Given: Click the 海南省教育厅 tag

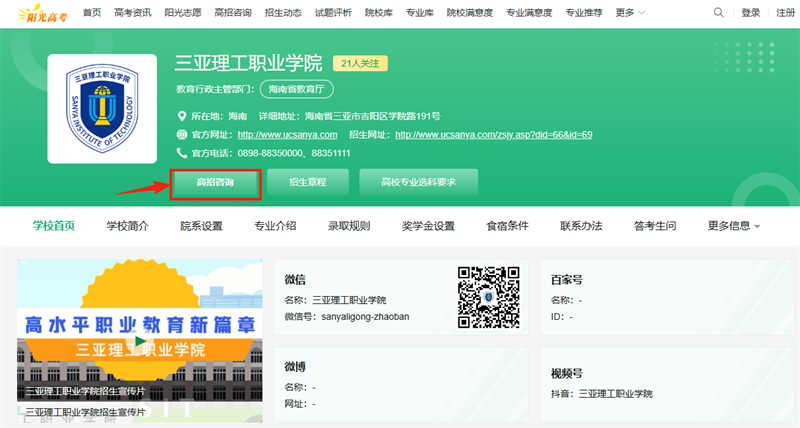Looking at the screenshot, I should click(x=296, y=89).
